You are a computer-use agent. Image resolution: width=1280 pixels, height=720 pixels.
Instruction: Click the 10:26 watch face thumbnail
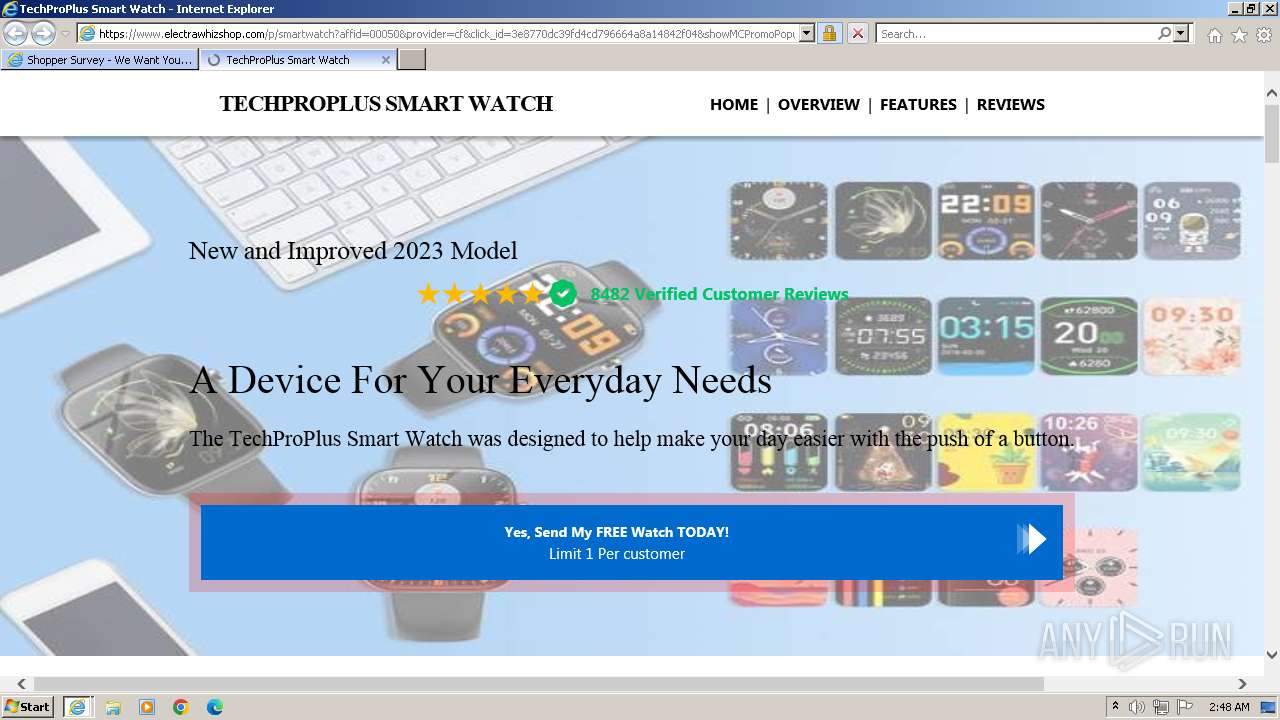click(x=1089, y=452)
